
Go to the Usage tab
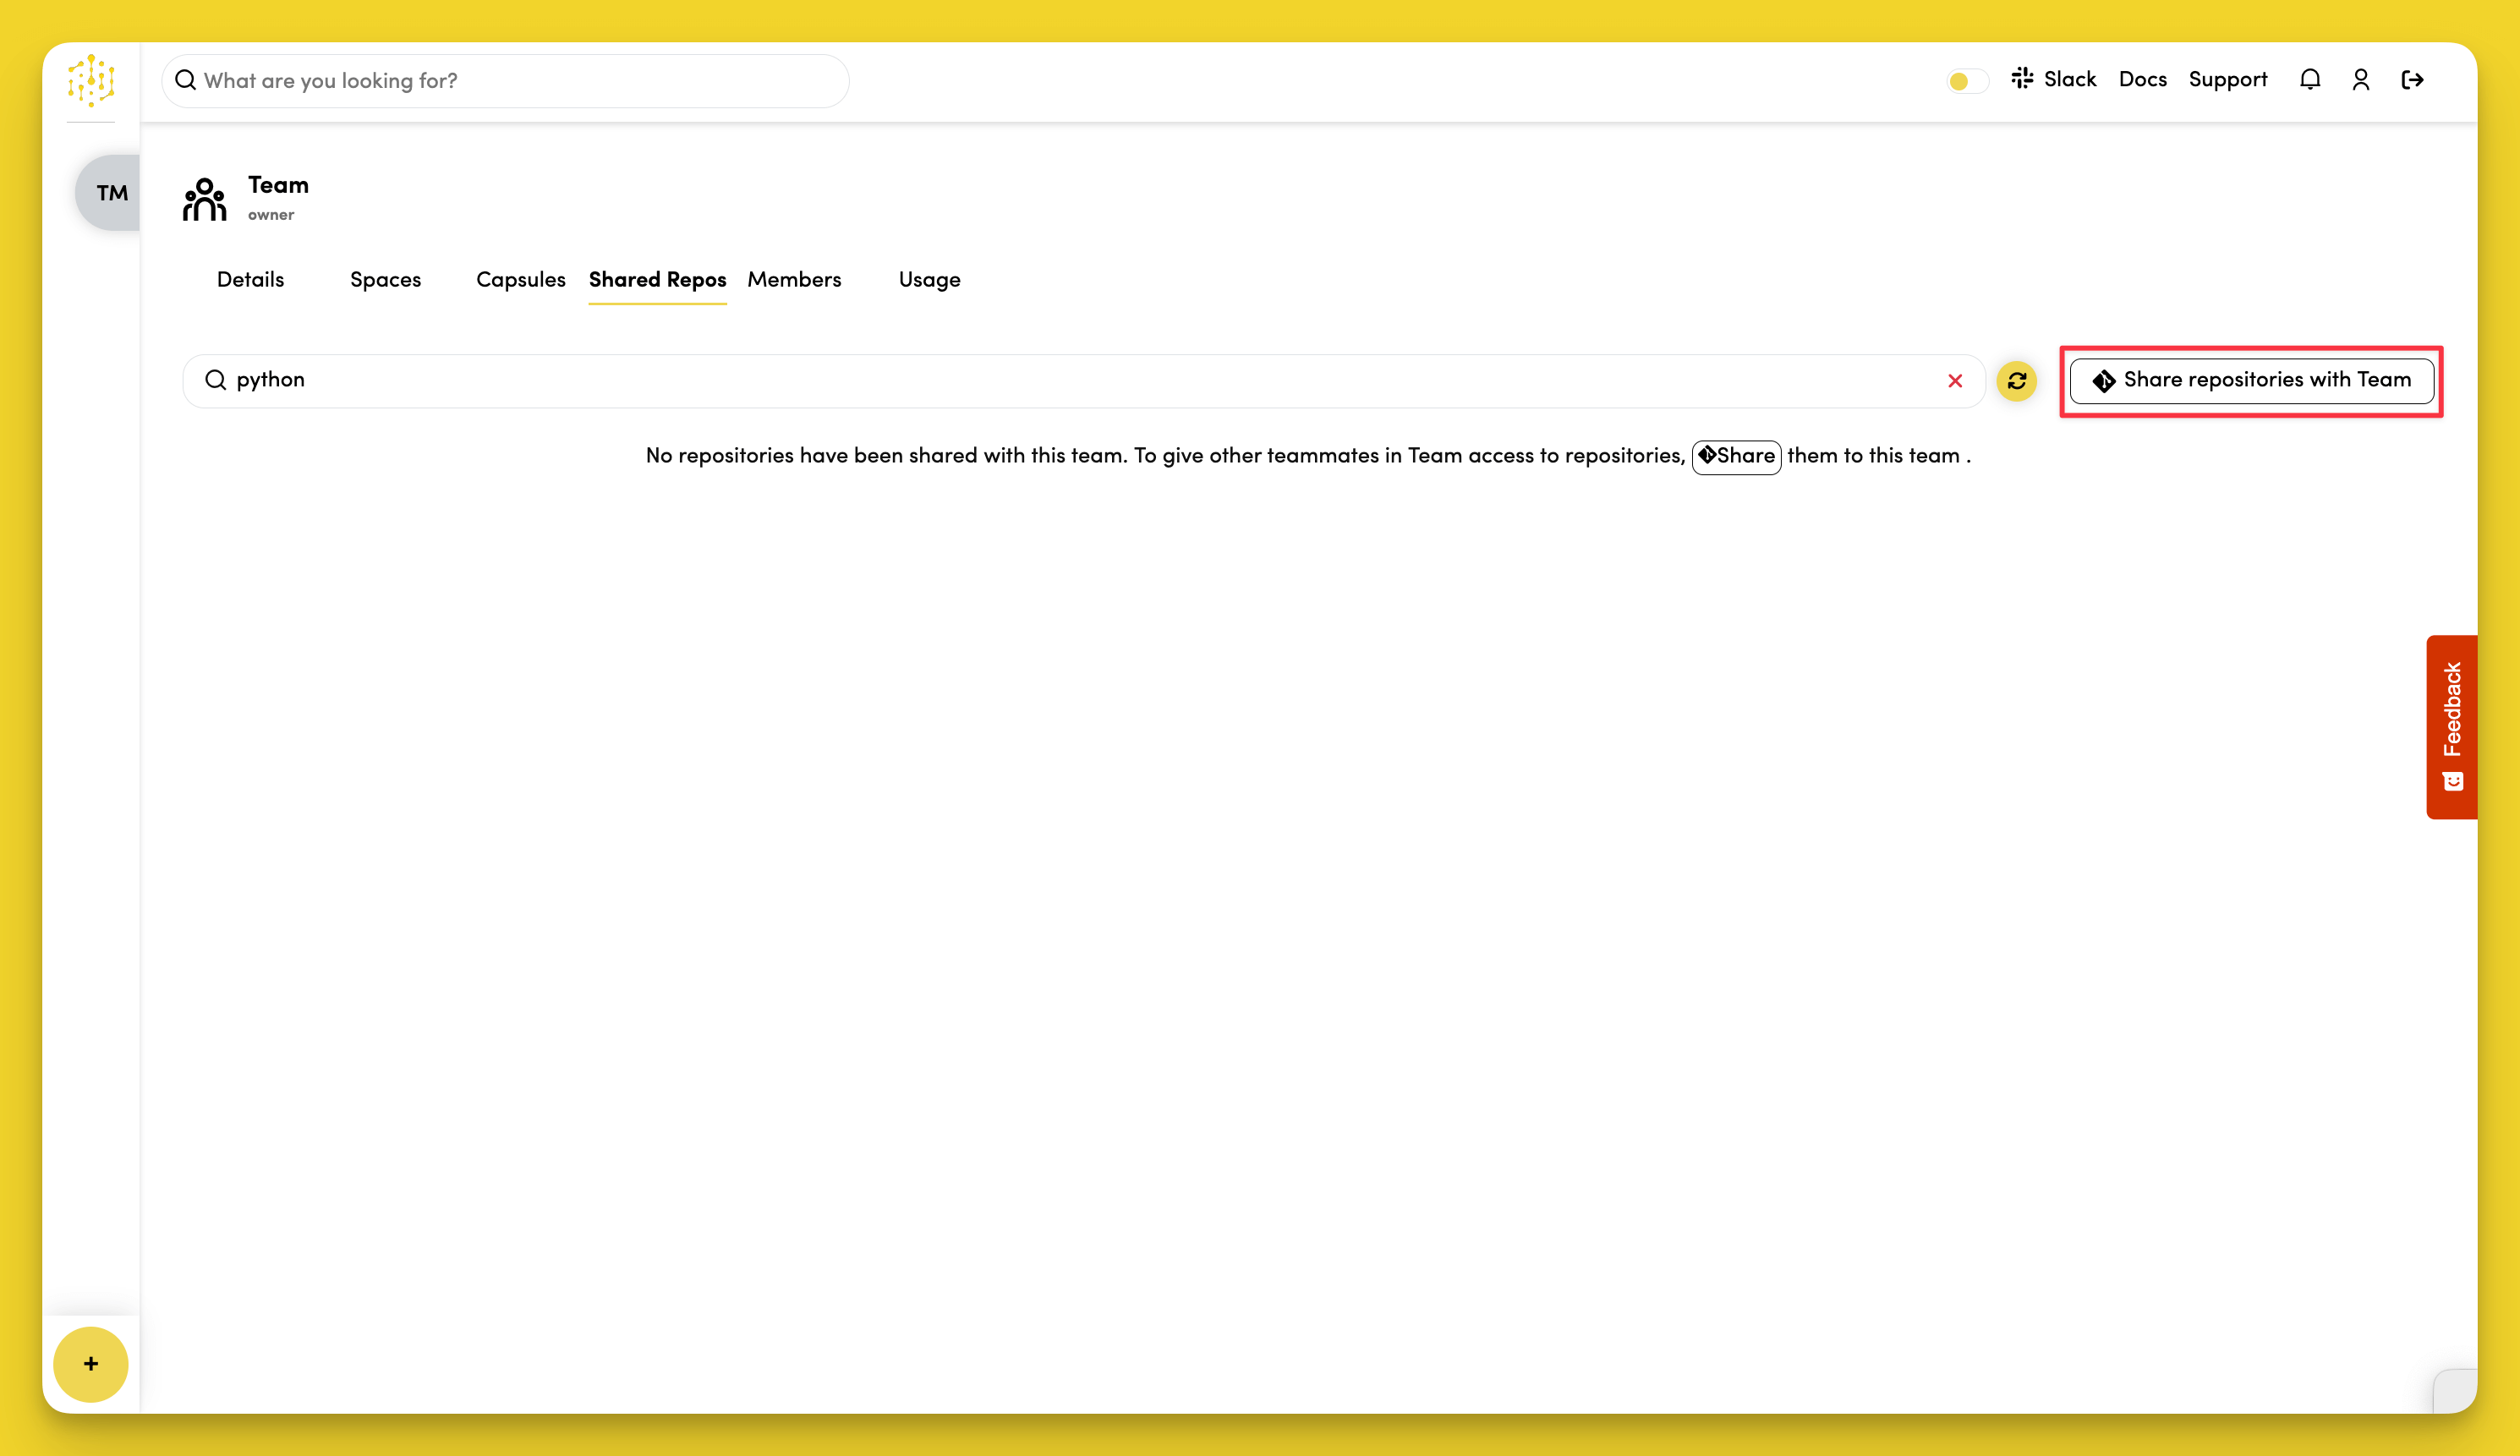click(x=929, y=280)
